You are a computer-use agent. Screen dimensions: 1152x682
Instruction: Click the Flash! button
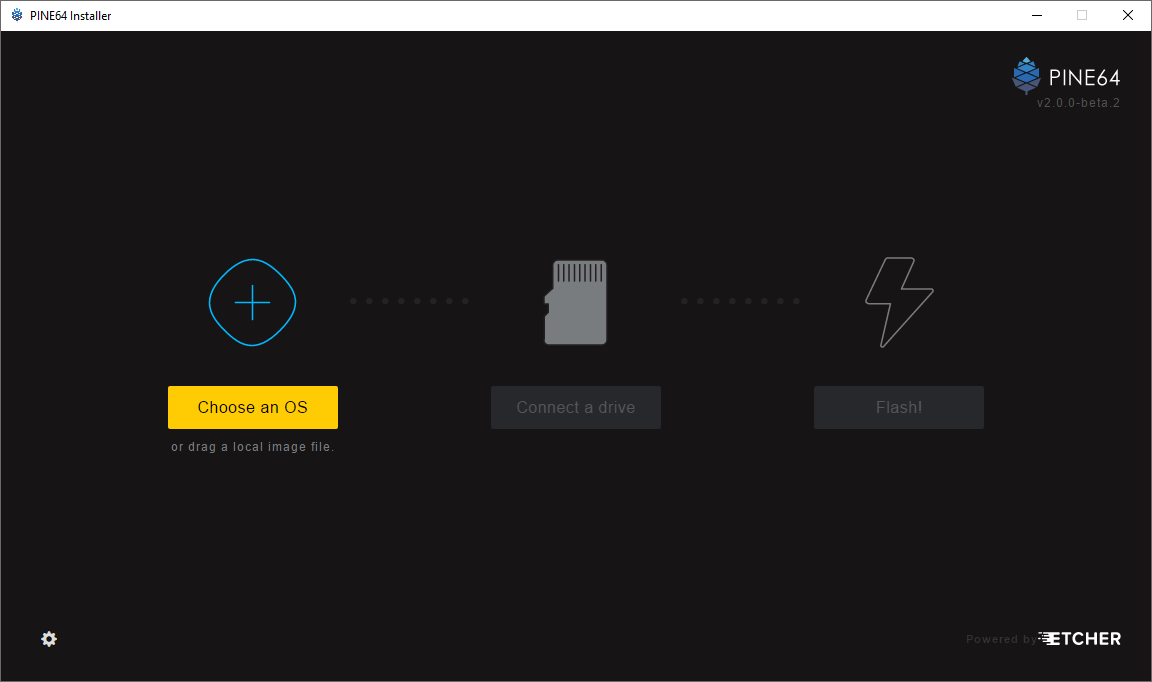(899, 407)
